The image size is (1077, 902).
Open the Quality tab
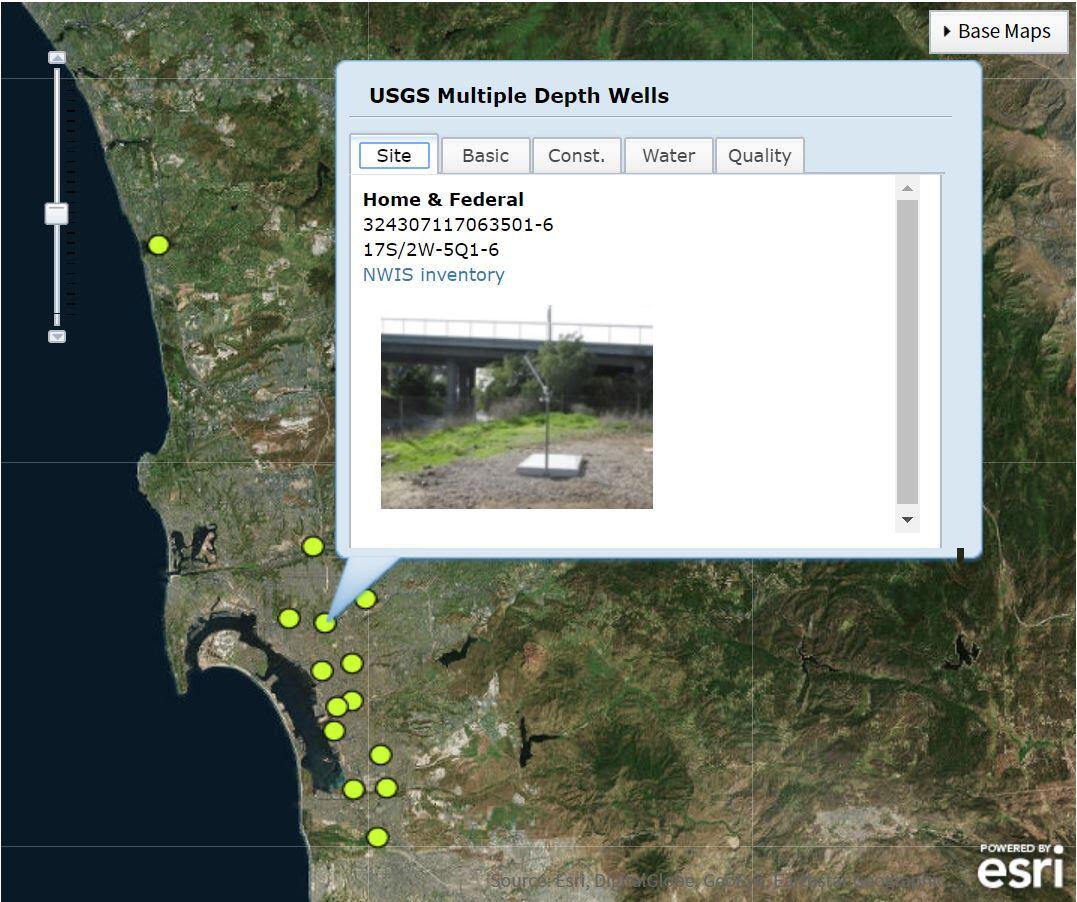[760, 155]
